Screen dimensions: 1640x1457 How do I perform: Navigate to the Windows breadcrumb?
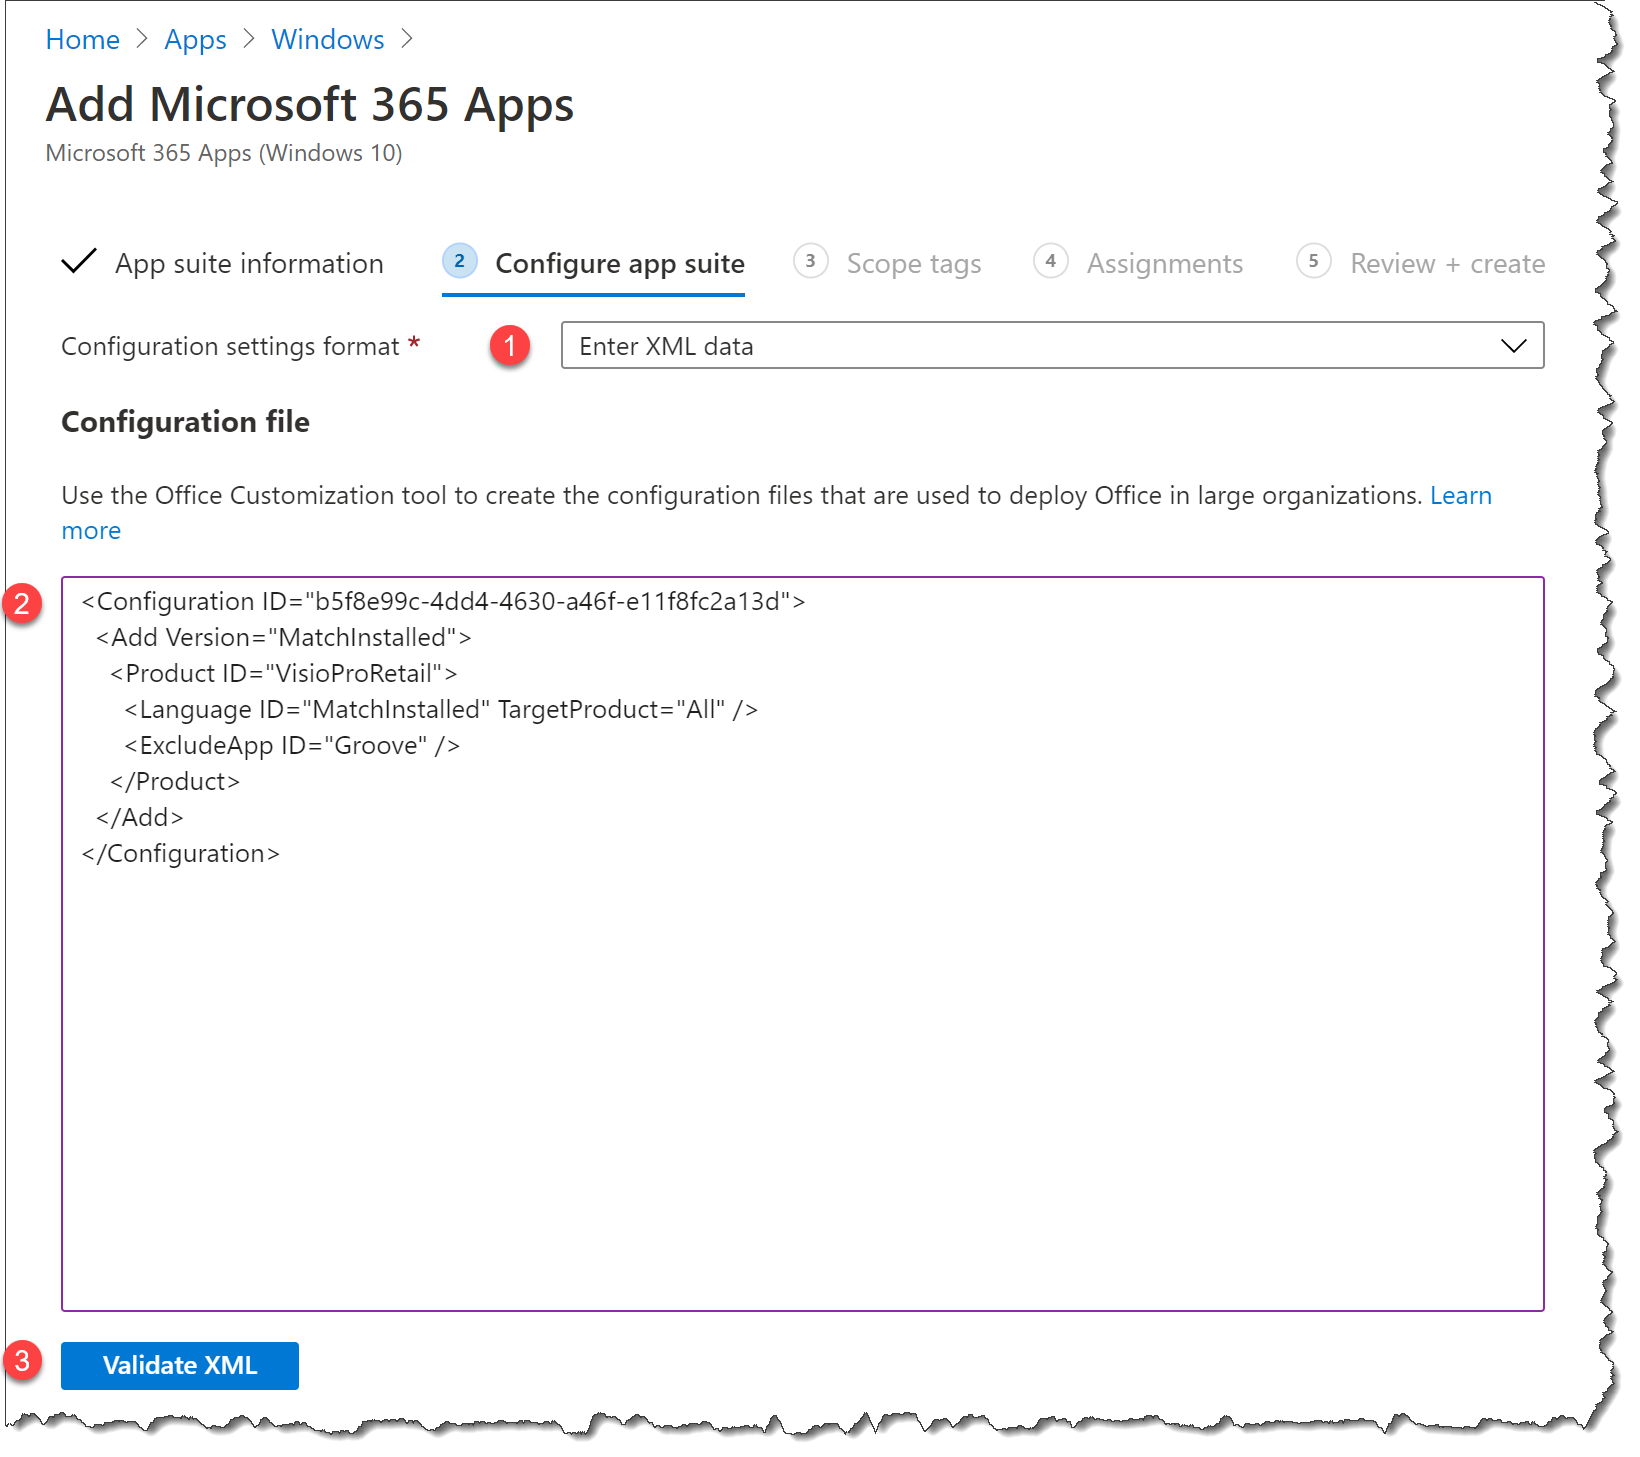coord(327,40)
